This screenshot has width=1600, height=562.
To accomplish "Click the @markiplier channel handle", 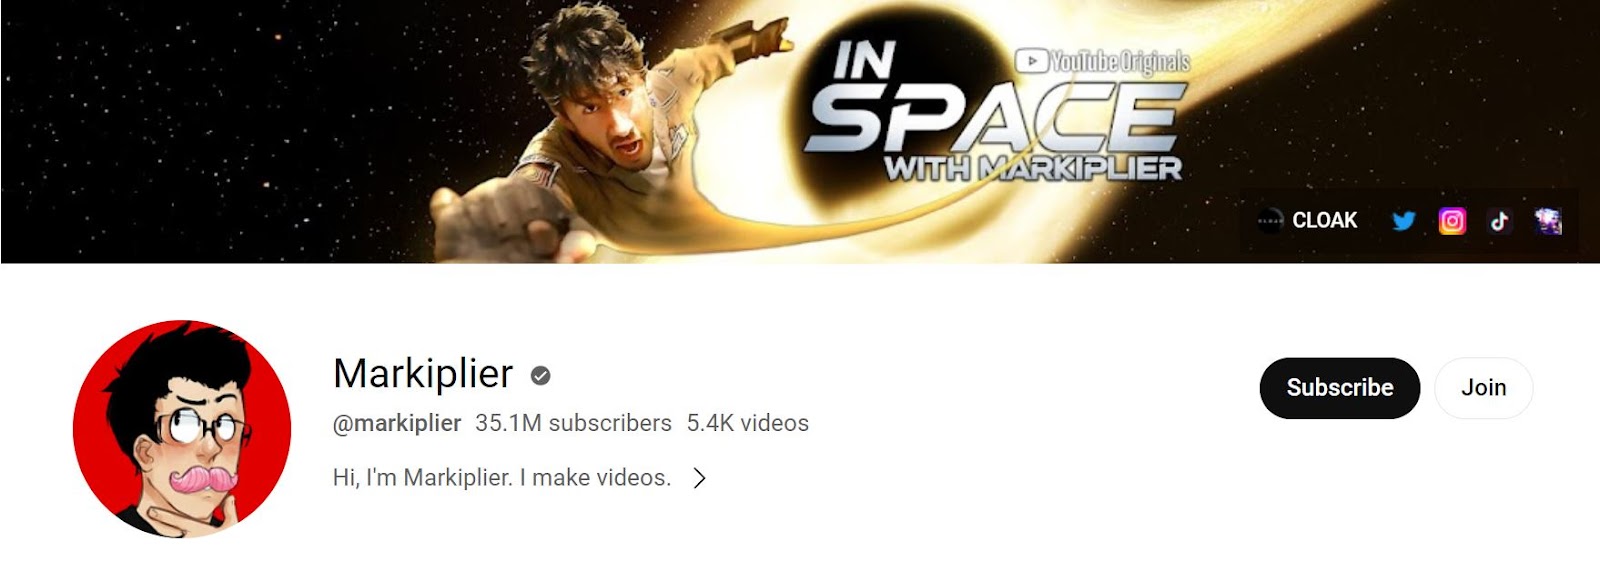I will tap(397, 423).
